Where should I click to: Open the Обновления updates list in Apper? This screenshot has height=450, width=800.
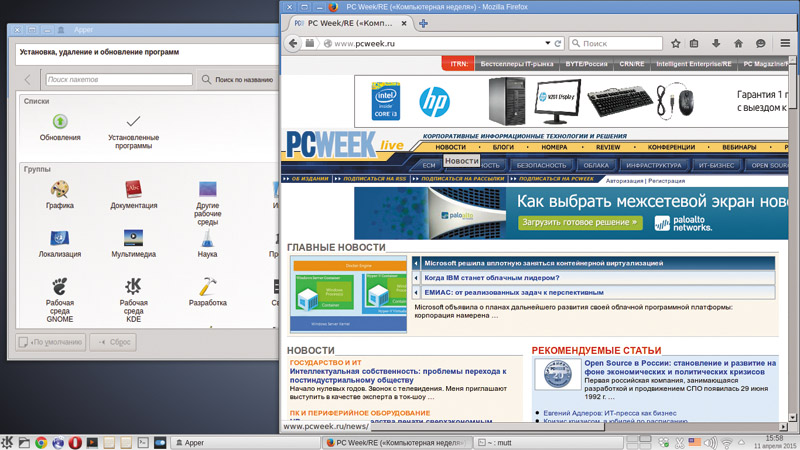(60, 128)
